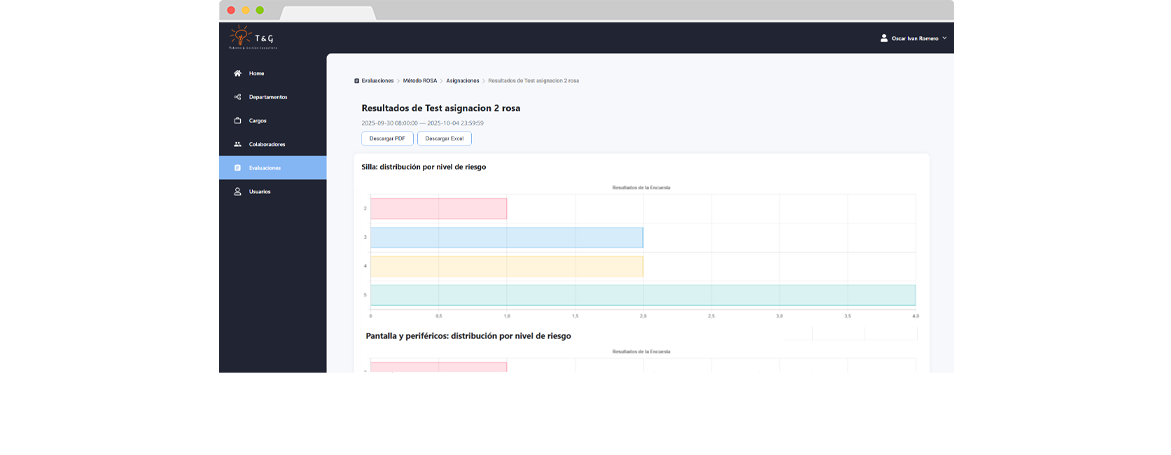Click the Evaluaciones clipboard icon
The width and height of the screenshot is (1171, 455).
(x=237, y=168)
